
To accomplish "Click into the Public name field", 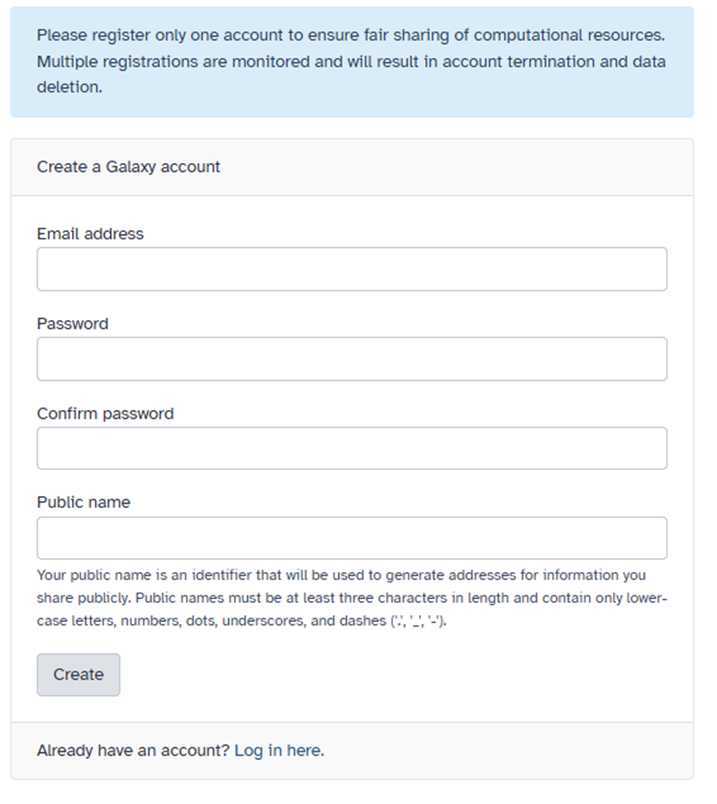I will (351, 538).
